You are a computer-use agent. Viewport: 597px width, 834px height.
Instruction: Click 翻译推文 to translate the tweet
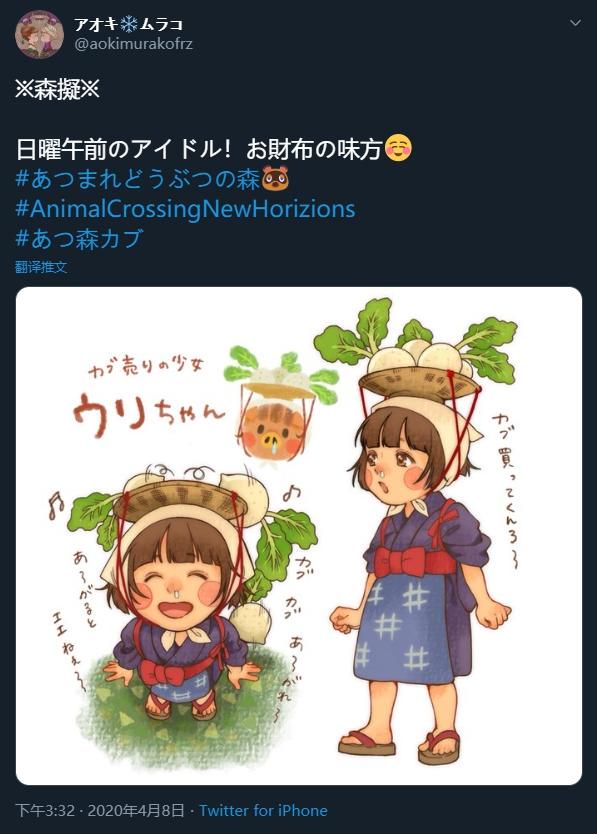(x=41, y=267)
